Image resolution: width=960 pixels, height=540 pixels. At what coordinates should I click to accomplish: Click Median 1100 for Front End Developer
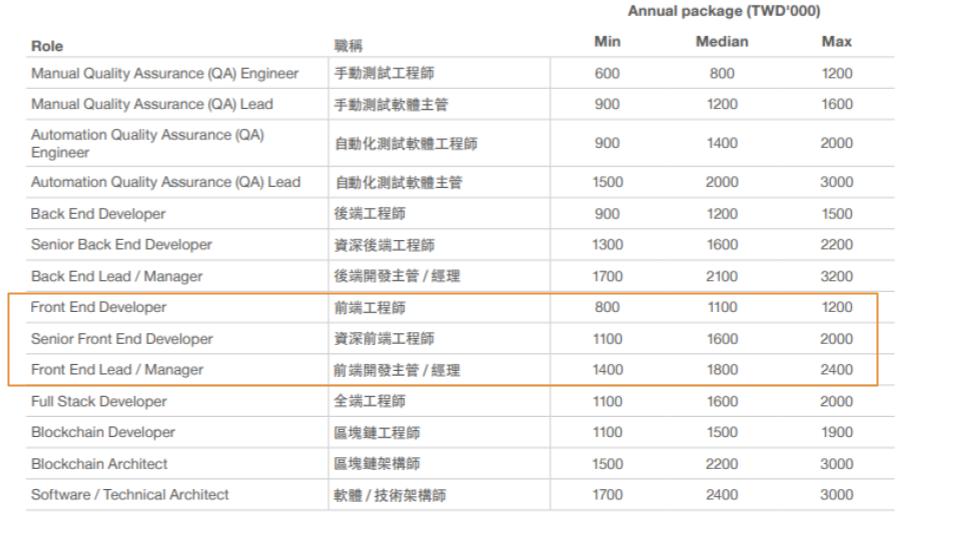(x=722, y=307)
